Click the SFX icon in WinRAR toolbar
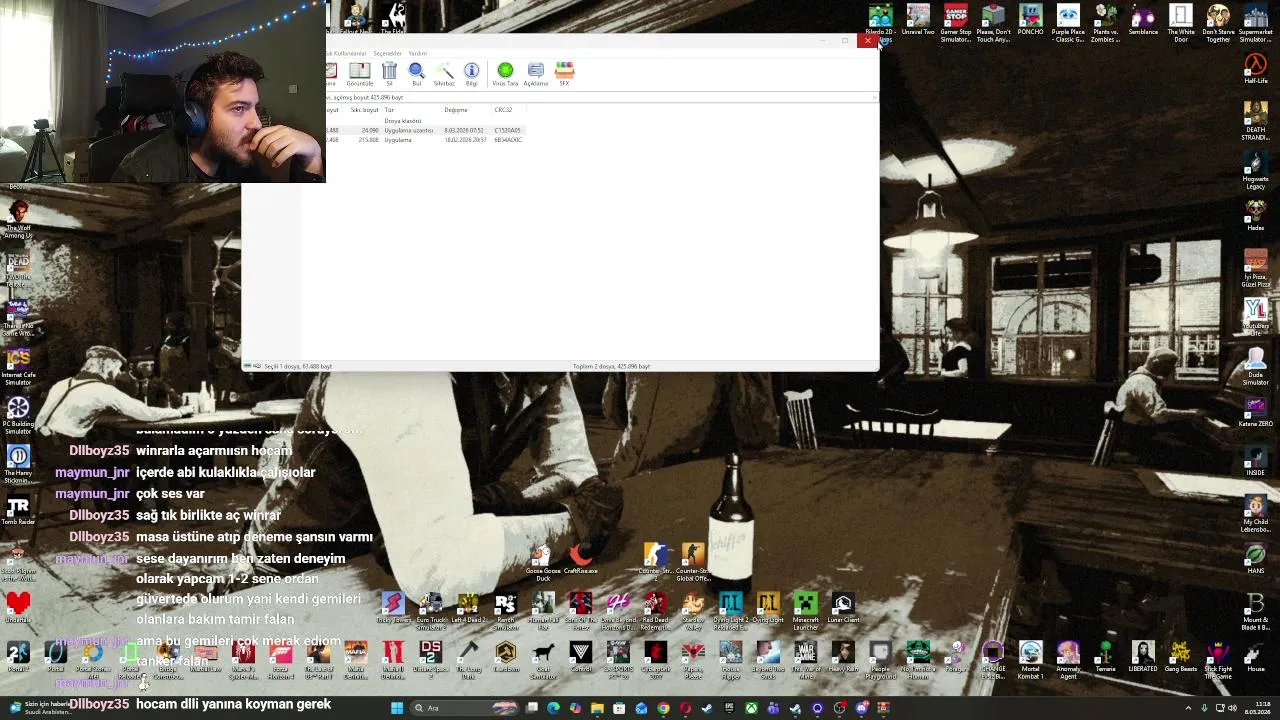 [x=564, y=73]
